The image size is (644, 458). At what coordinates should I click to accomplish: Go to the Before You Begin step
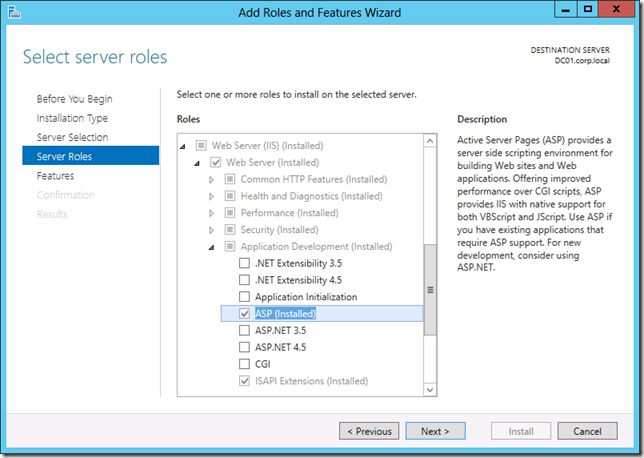(74, 99)
